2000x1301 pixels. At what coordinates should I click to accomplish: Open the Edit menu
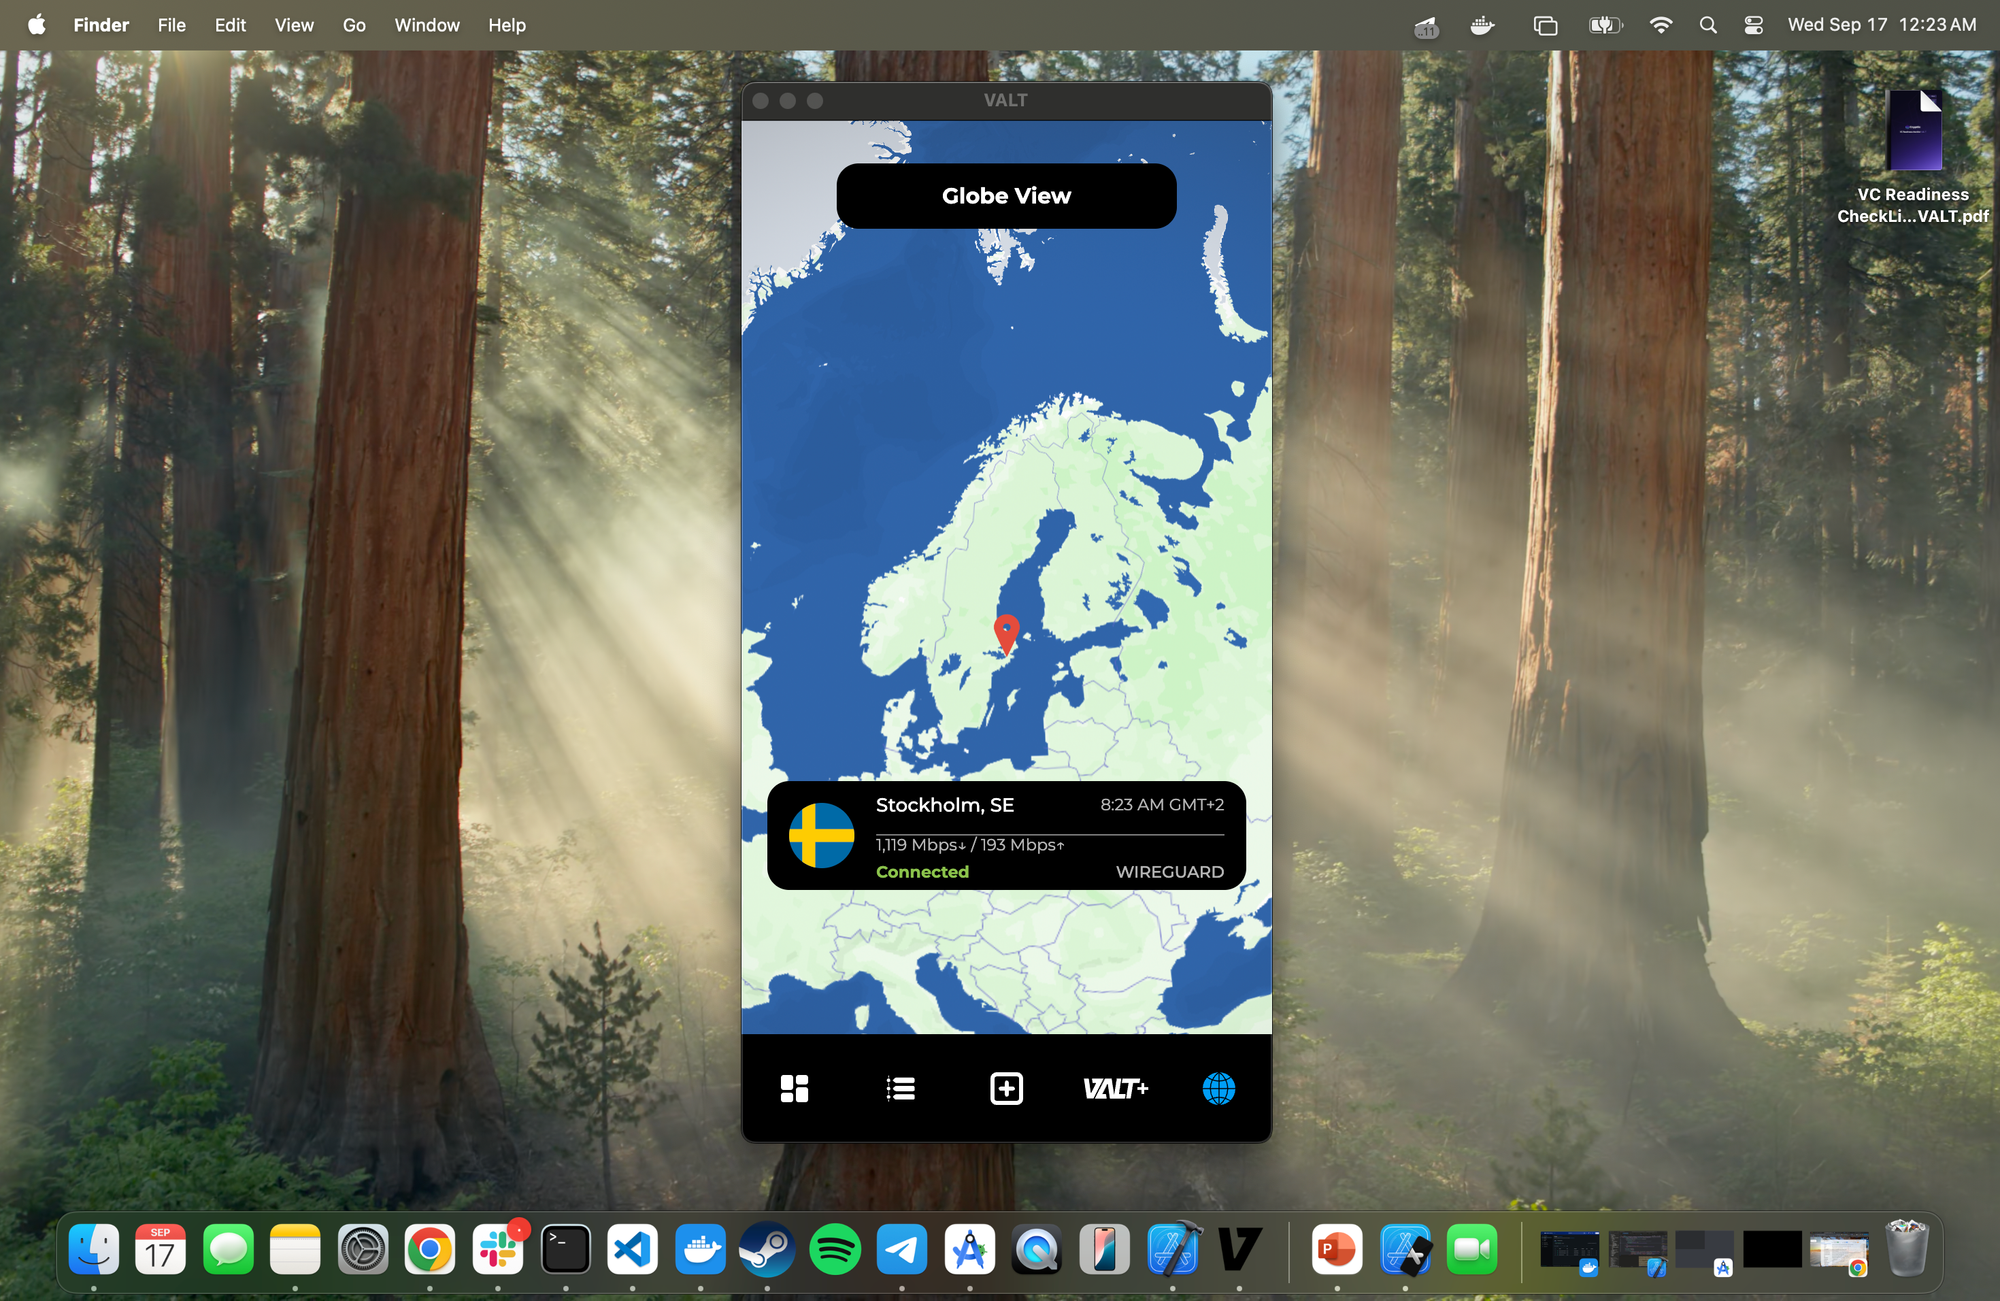click(230, 25)
